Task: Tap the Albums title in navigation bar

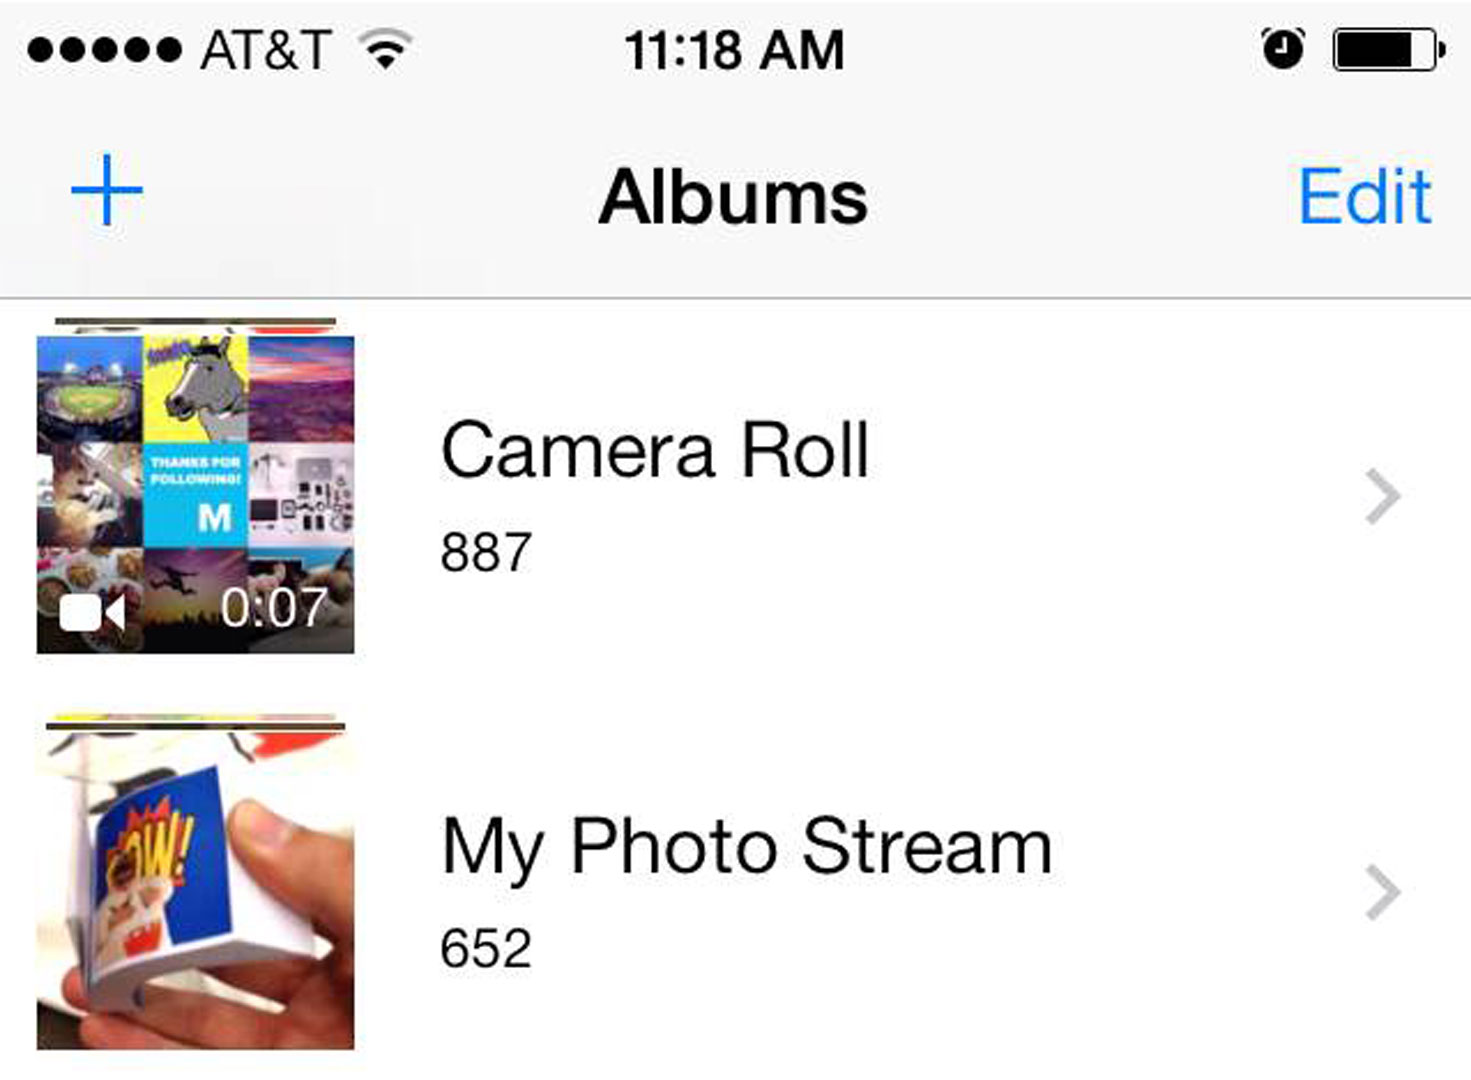Action: click(733, 197)
